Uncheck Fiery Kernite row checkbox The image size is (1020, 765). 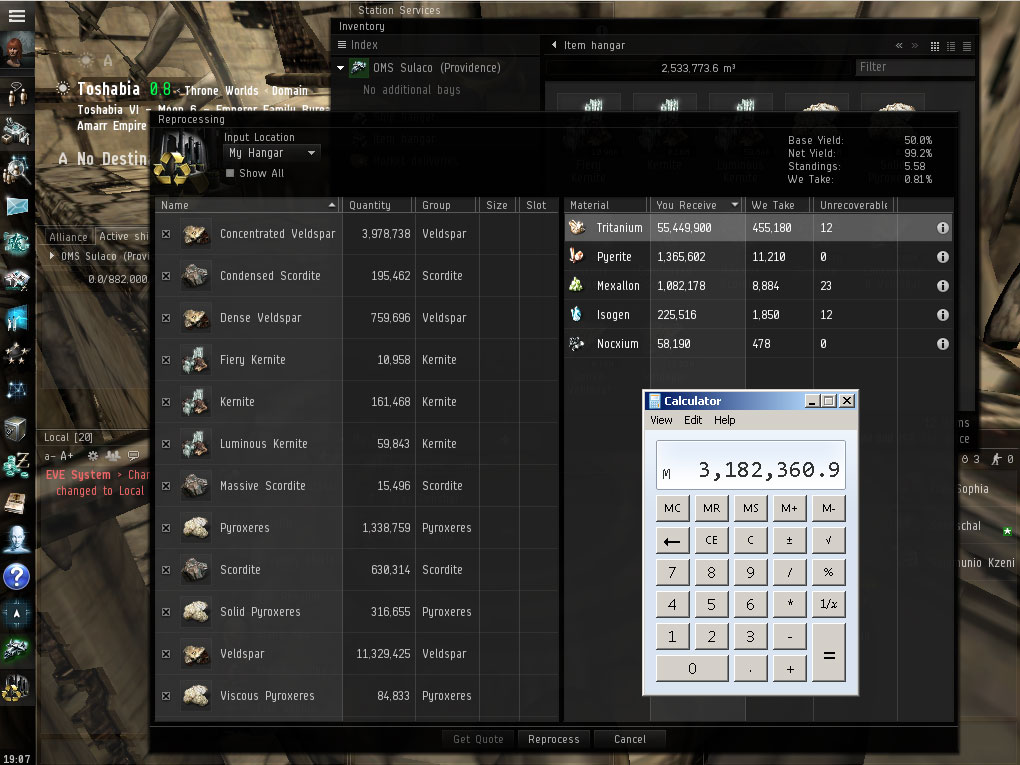[x=166, y=360]
